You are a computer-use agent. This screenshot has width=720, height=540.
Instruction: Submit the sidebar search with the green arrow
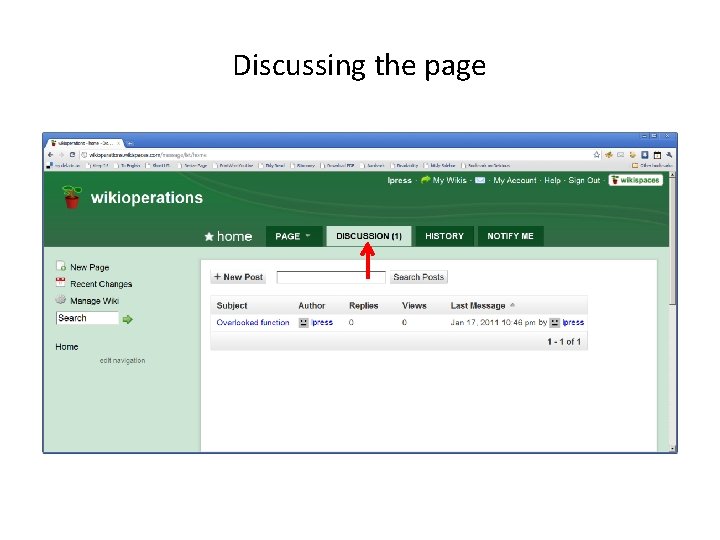128,319
